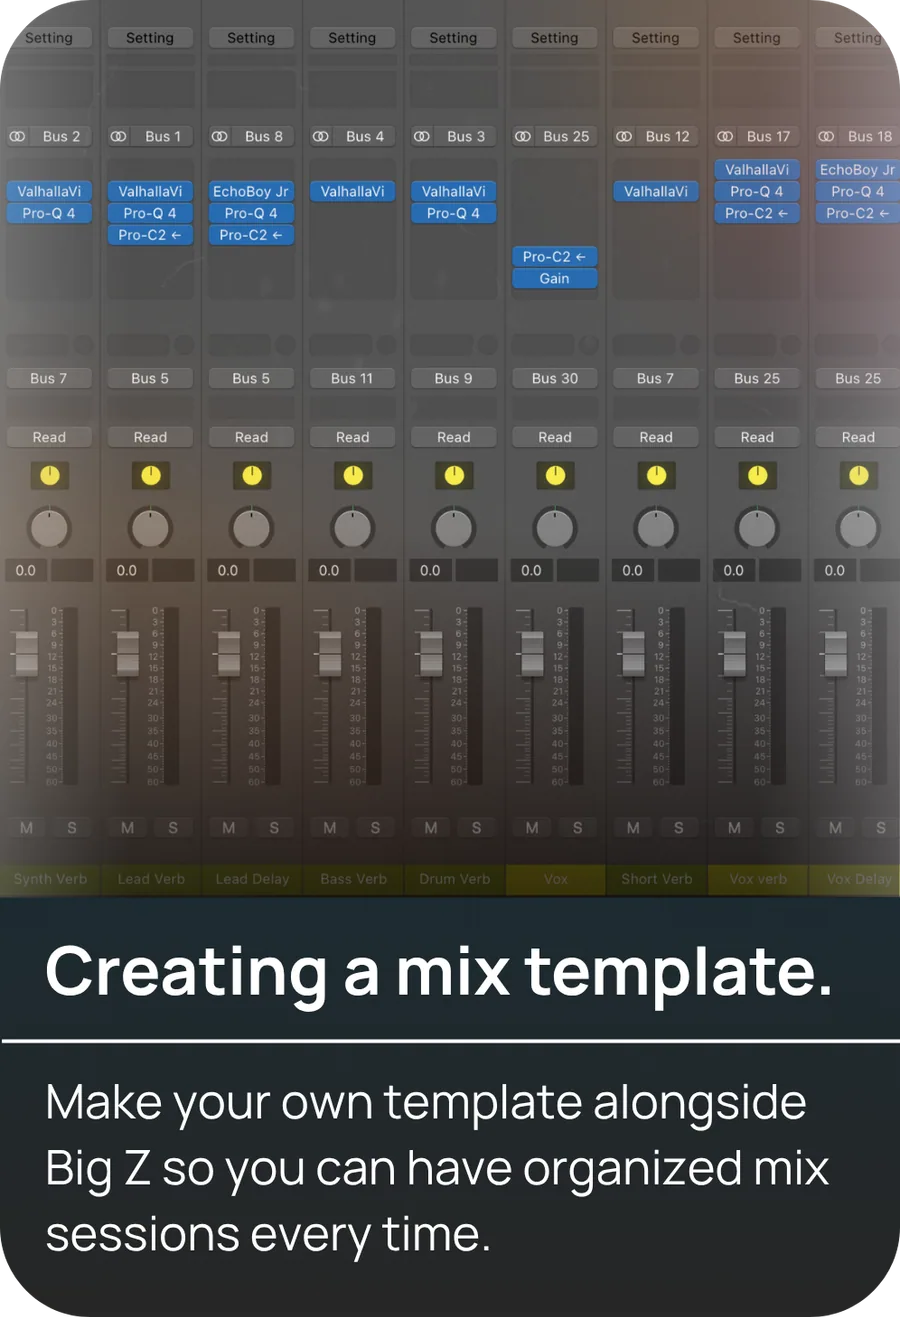Open ValhallaVi plugin on Synth Verb strip

coord(49,191)
